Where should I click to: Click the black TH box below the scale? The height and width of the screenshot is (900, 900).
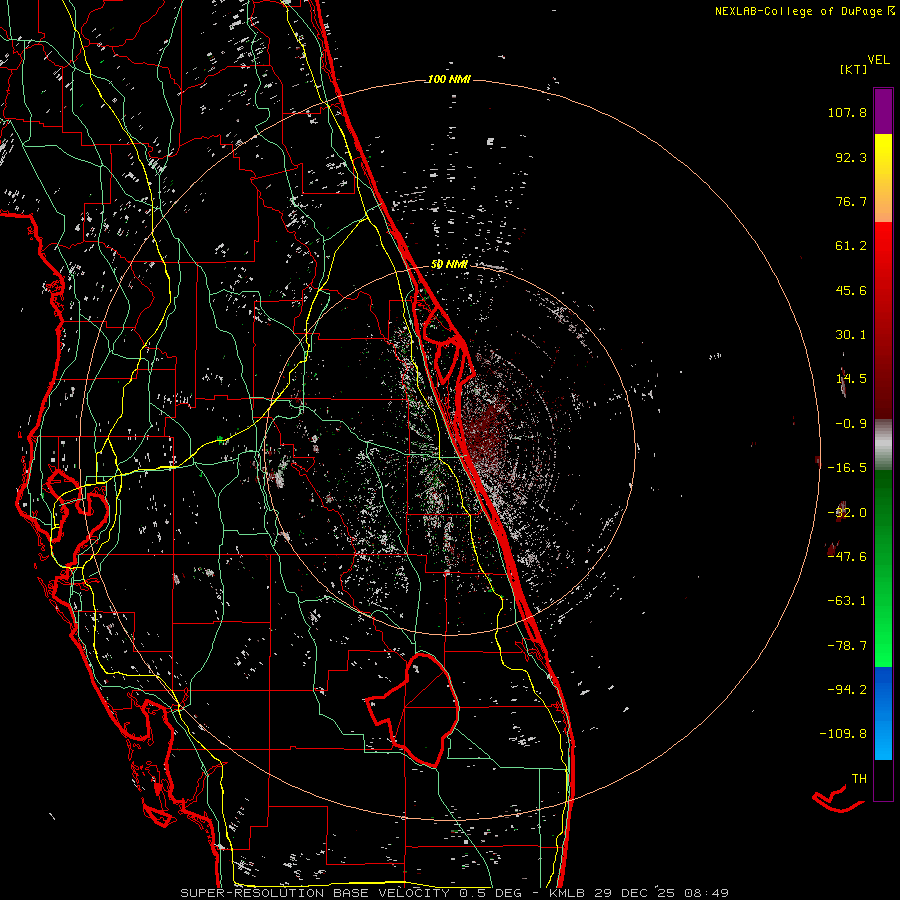(883, 781)
